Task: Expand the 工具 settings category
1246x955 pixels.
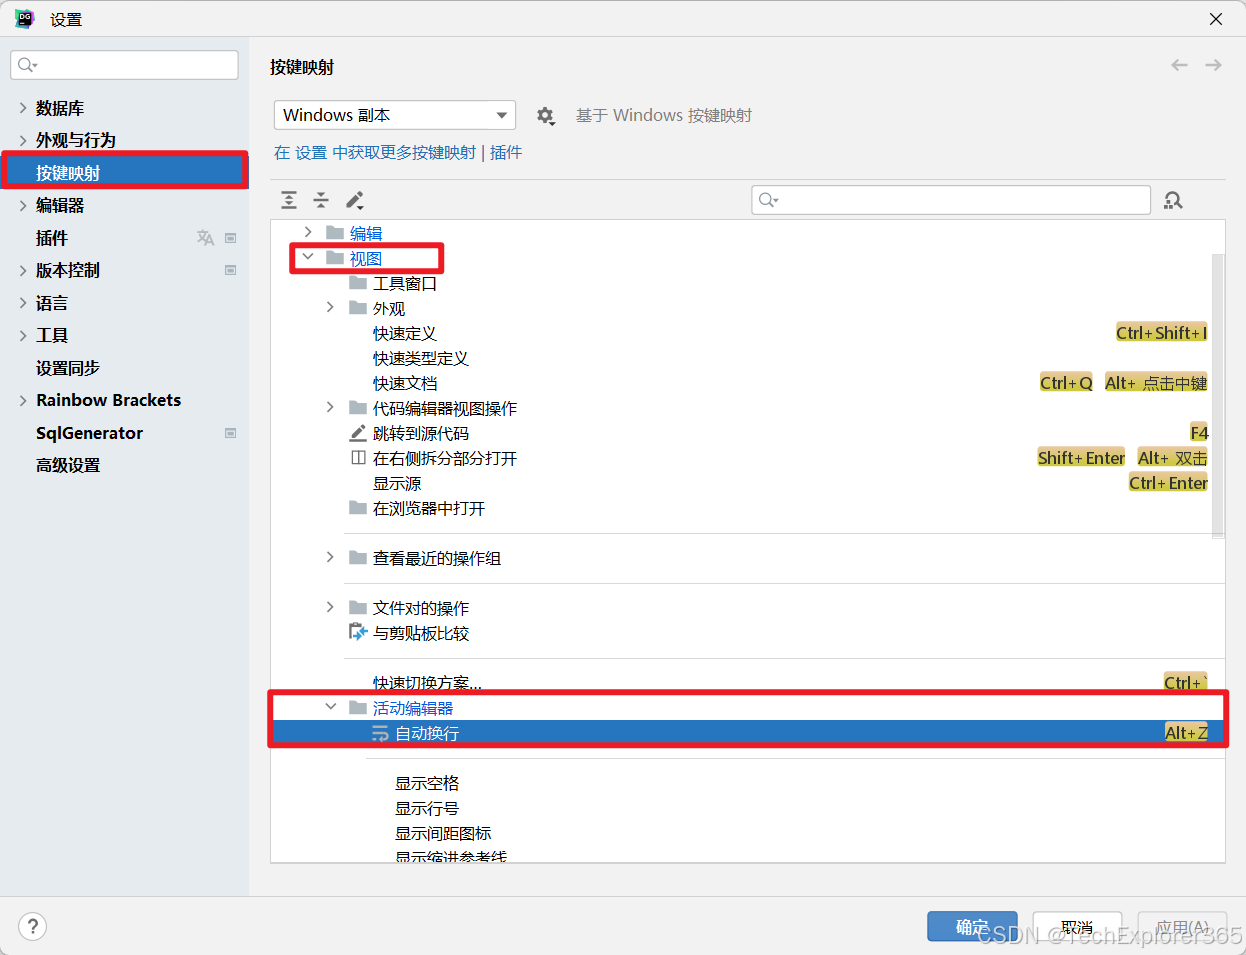Action: click(x=23, y=335)
